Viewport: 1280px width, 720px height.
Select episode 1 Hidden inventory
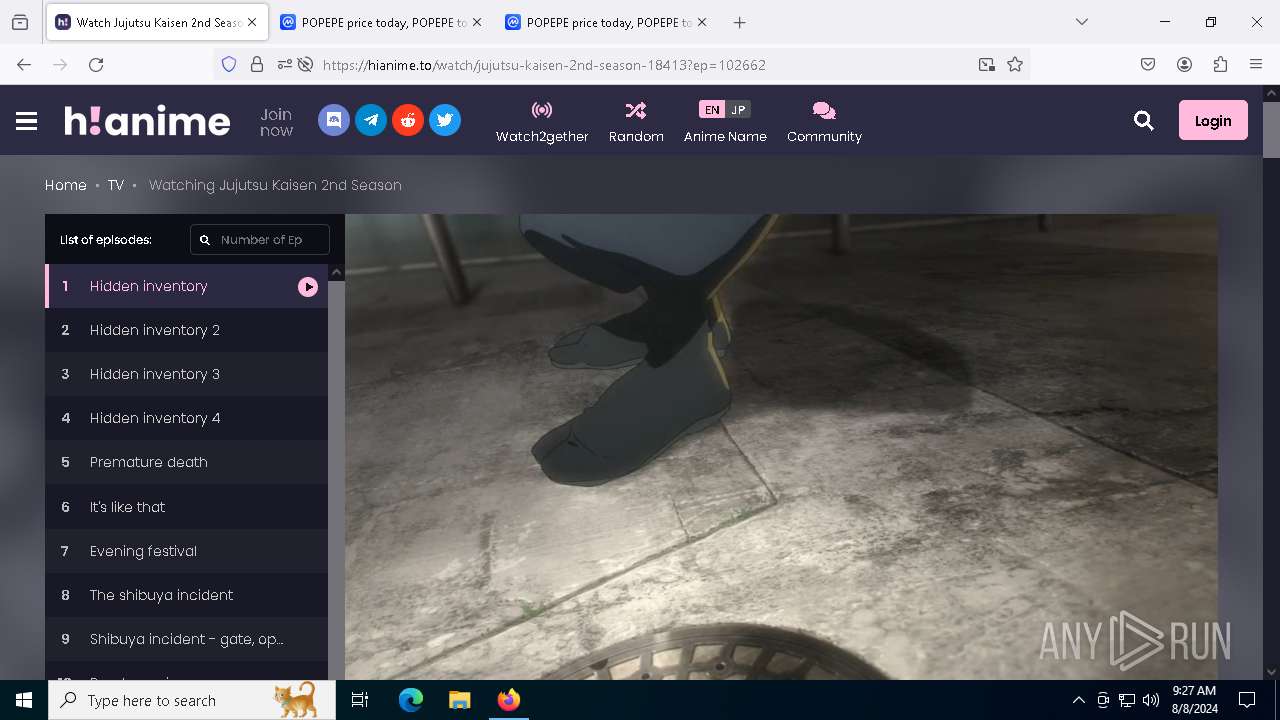click(x=187, y=286)
